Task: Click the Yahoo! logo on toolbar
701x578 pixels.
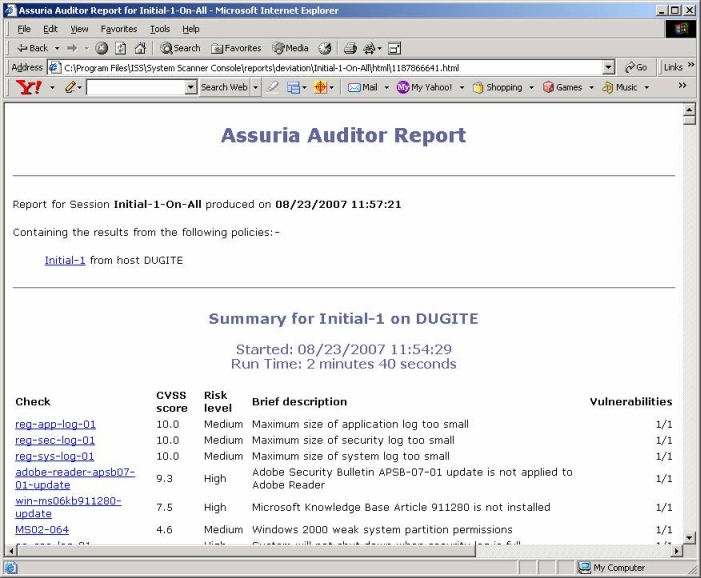Action: point(29,87)
